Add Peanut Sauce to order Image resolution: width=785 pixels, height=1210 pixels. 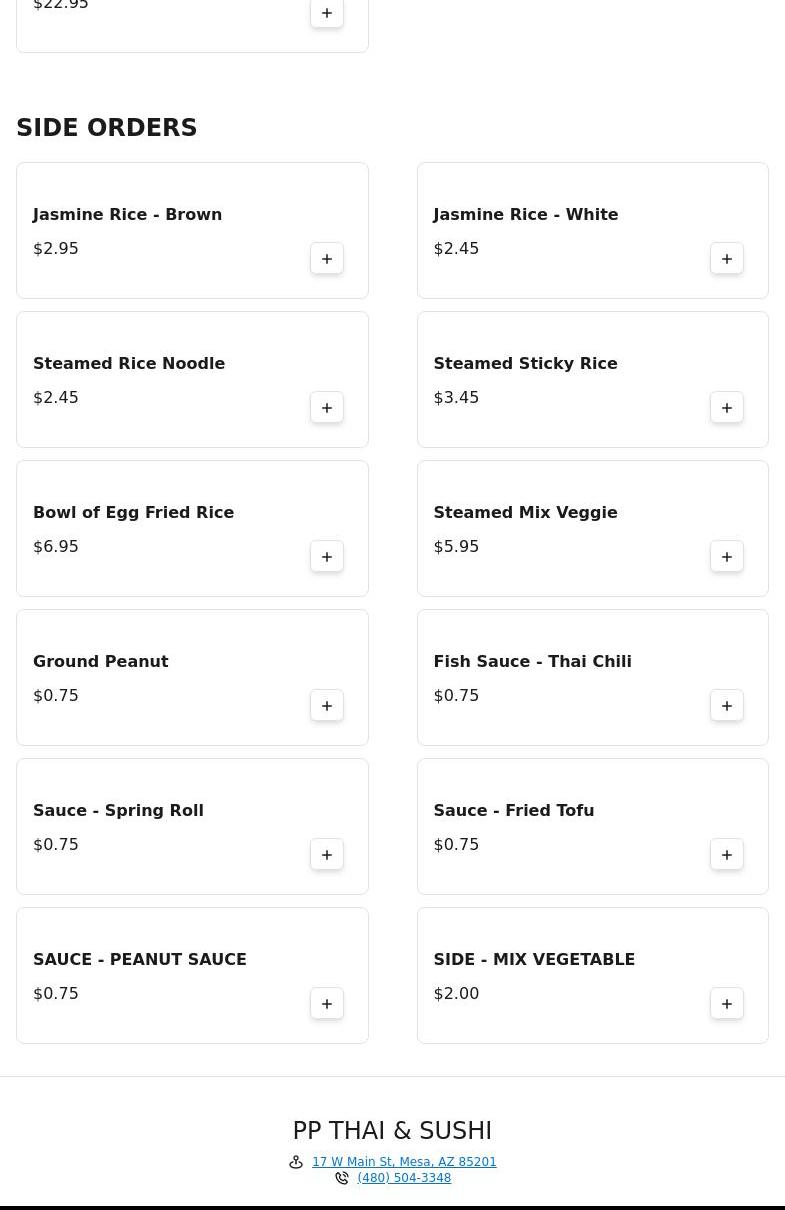coord(327,1004)
